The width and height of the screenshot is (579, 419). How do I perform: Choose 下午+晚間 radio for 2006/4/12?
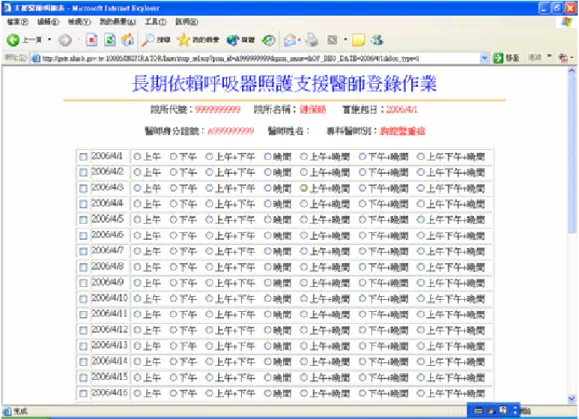click(x=362, y=330)
